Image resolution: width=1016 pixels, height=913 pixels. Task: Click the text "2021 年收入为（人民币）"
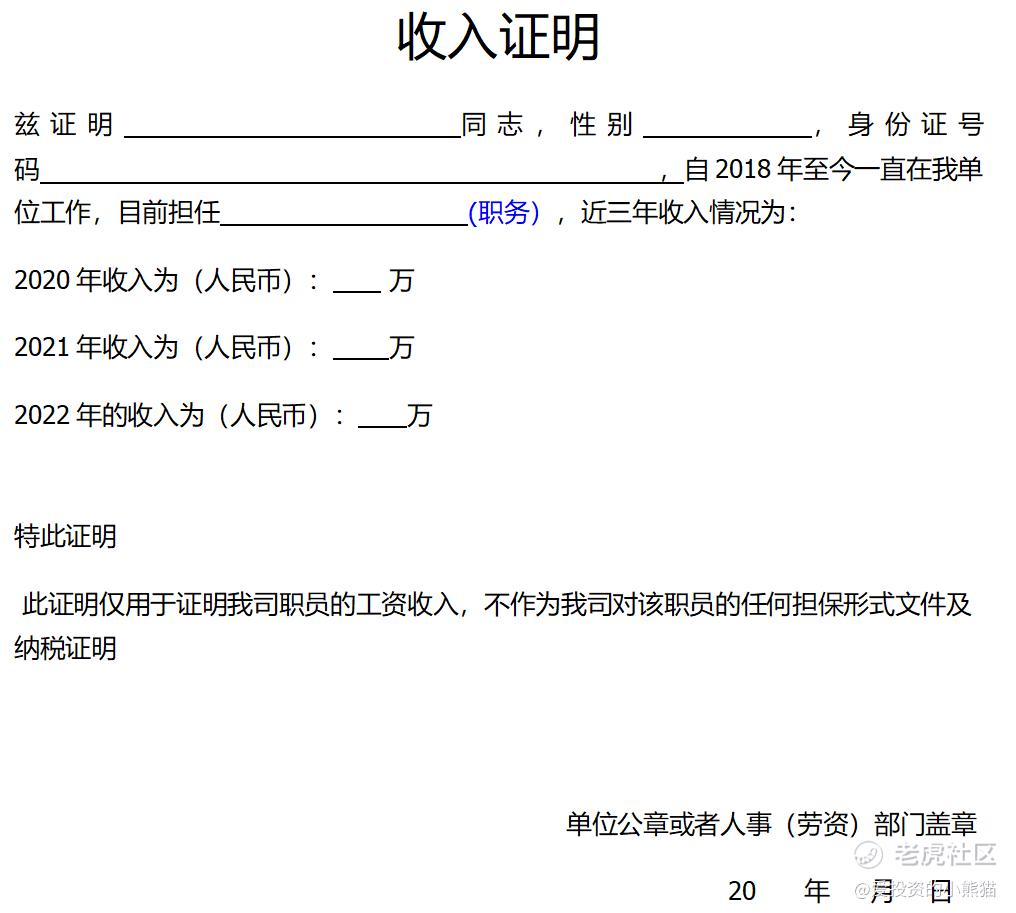click(x=155, y=349)
